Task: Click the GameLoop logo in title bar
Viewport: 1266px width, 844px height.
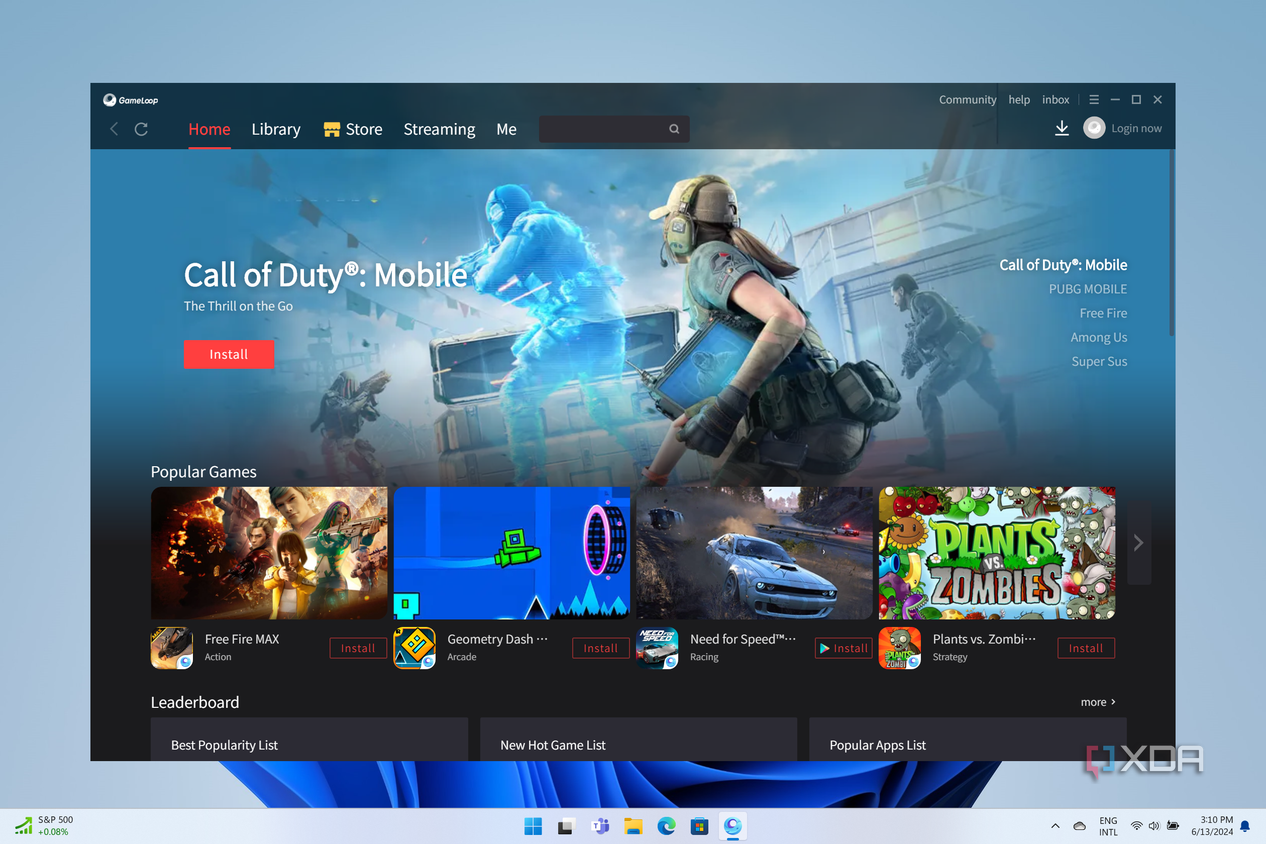Action: coord(130,100)
